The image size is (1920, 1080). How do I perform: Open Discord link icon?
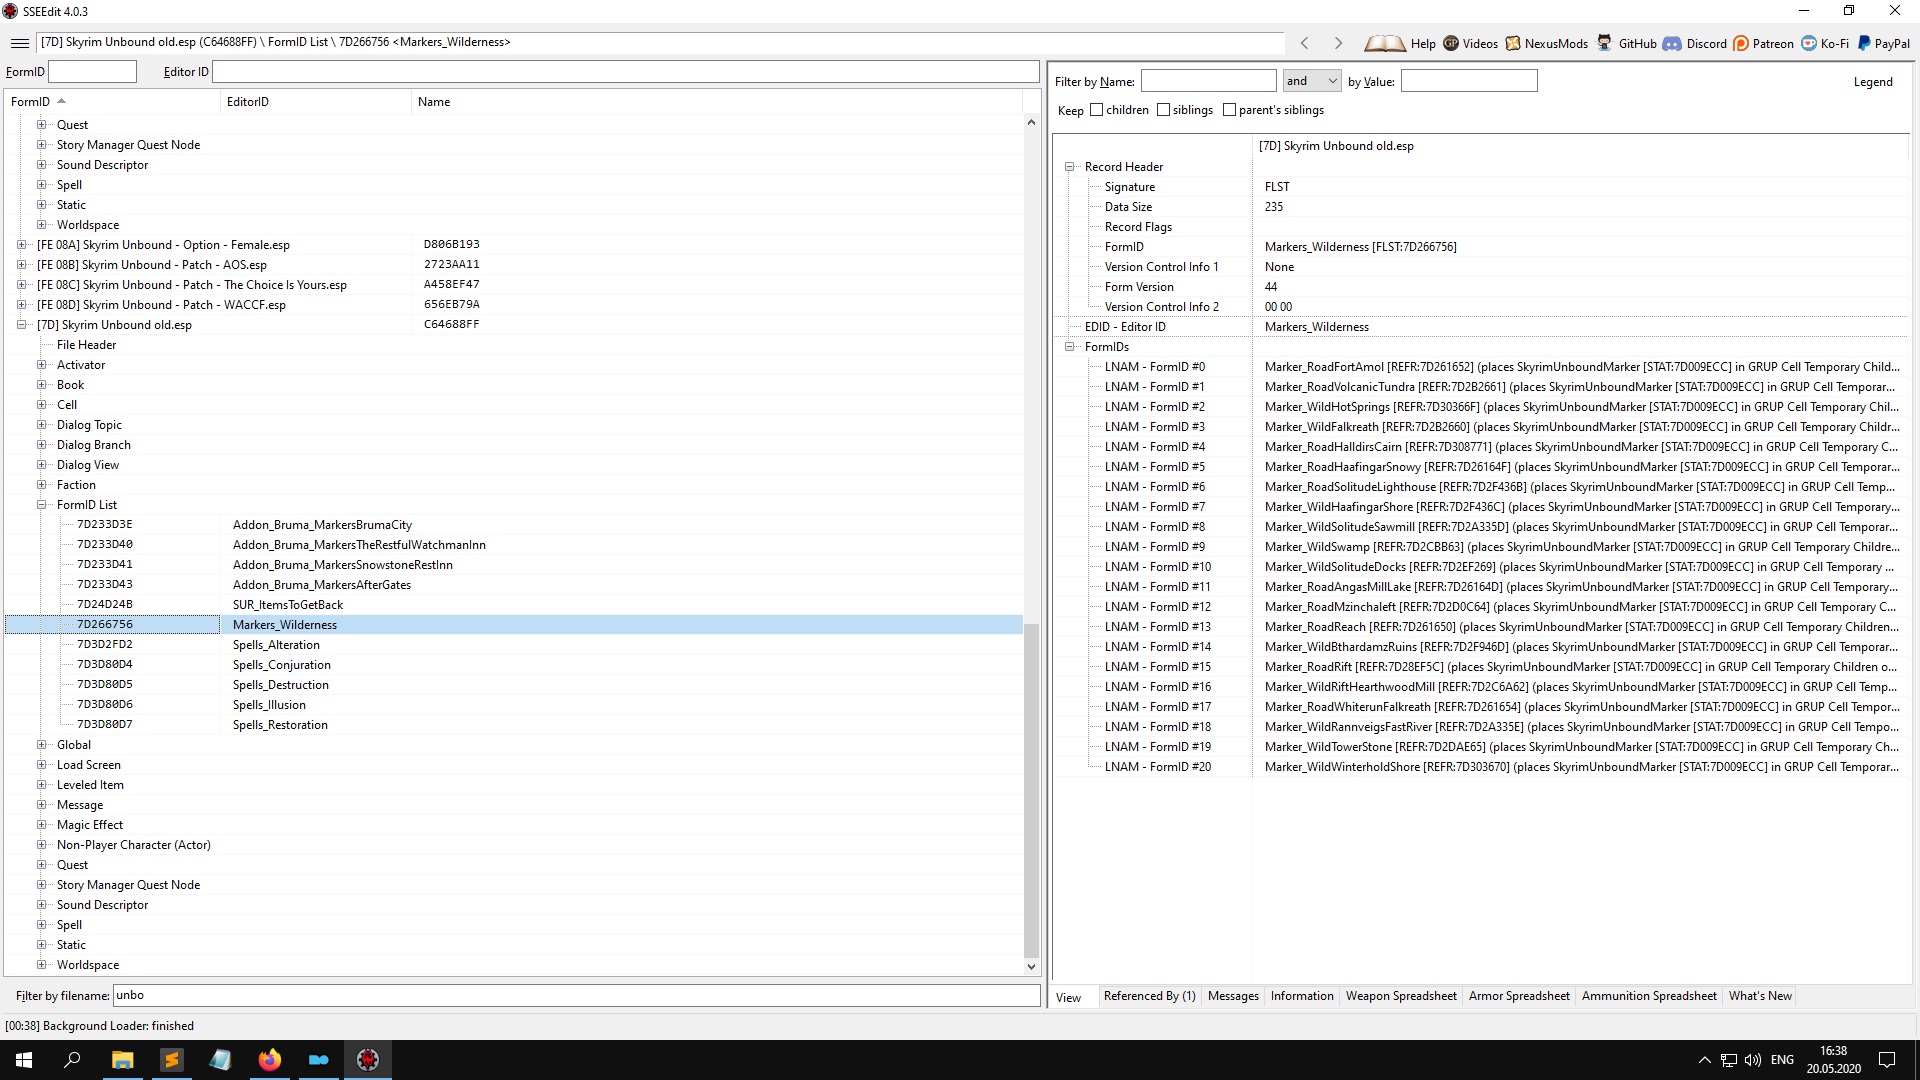pos(1672,43)
